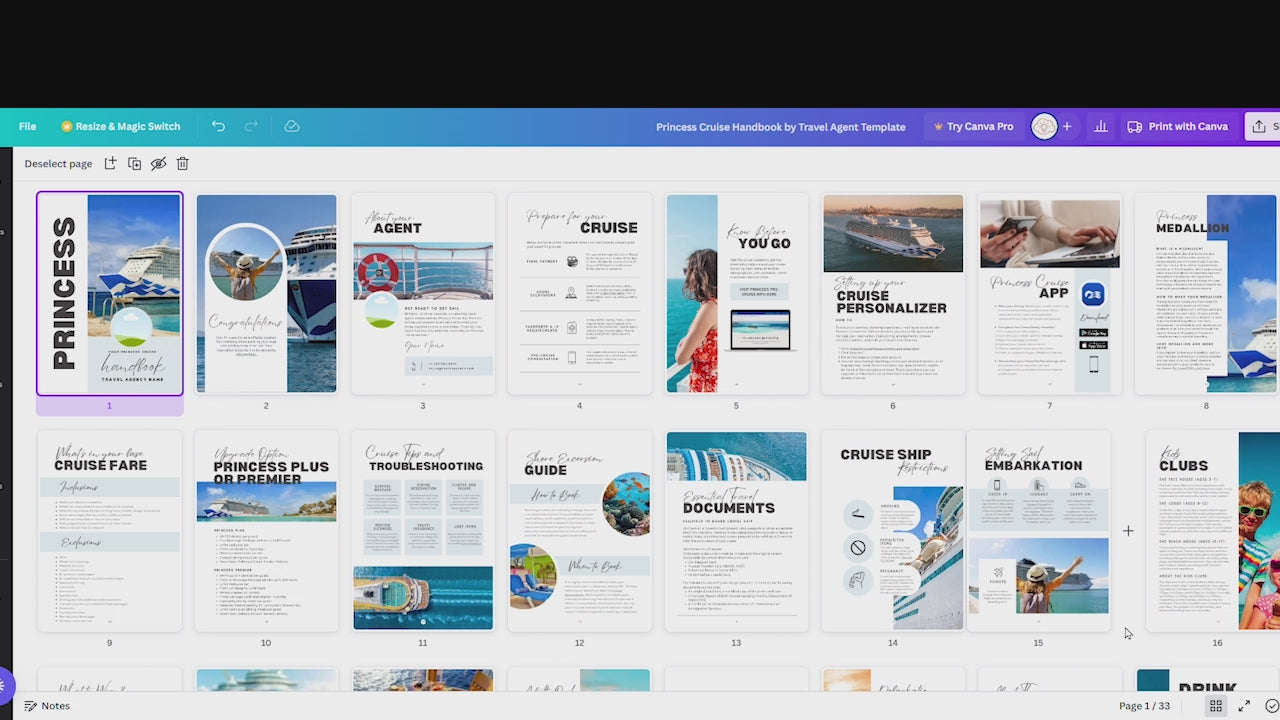Select page 13 Essential Travel Documents thumbnail
Viewport: 1280px width, 720px height.
click(x=737, y=531)
